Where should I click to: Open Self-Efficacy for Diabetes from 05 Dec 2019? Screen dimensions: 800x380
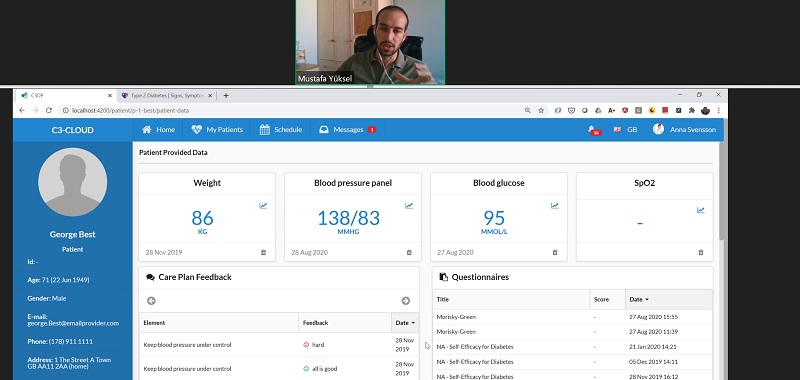click(572, 362)
